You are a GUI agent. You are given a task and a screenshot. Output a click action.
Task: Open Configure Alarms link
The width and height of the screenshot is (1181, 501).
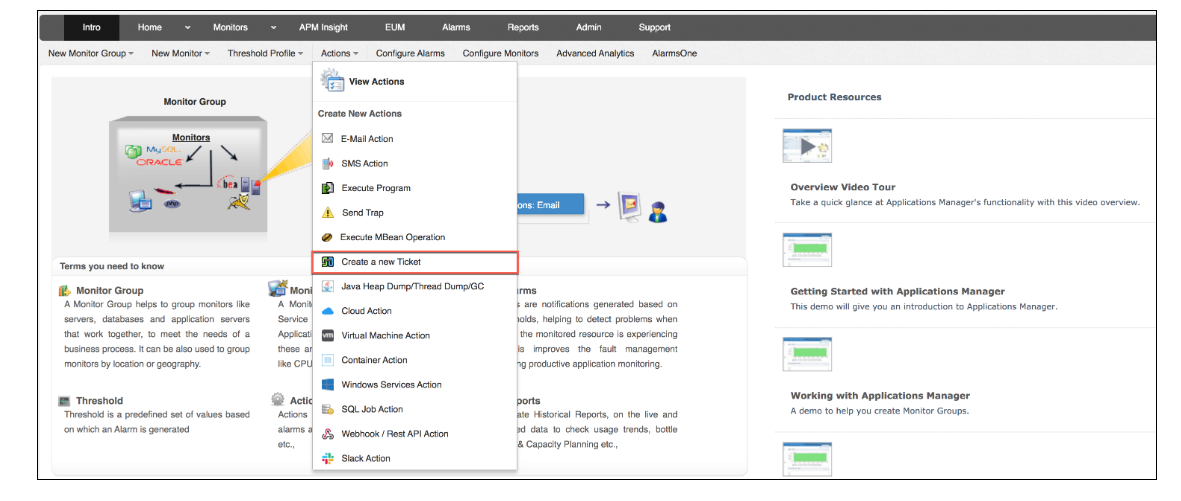410,53
